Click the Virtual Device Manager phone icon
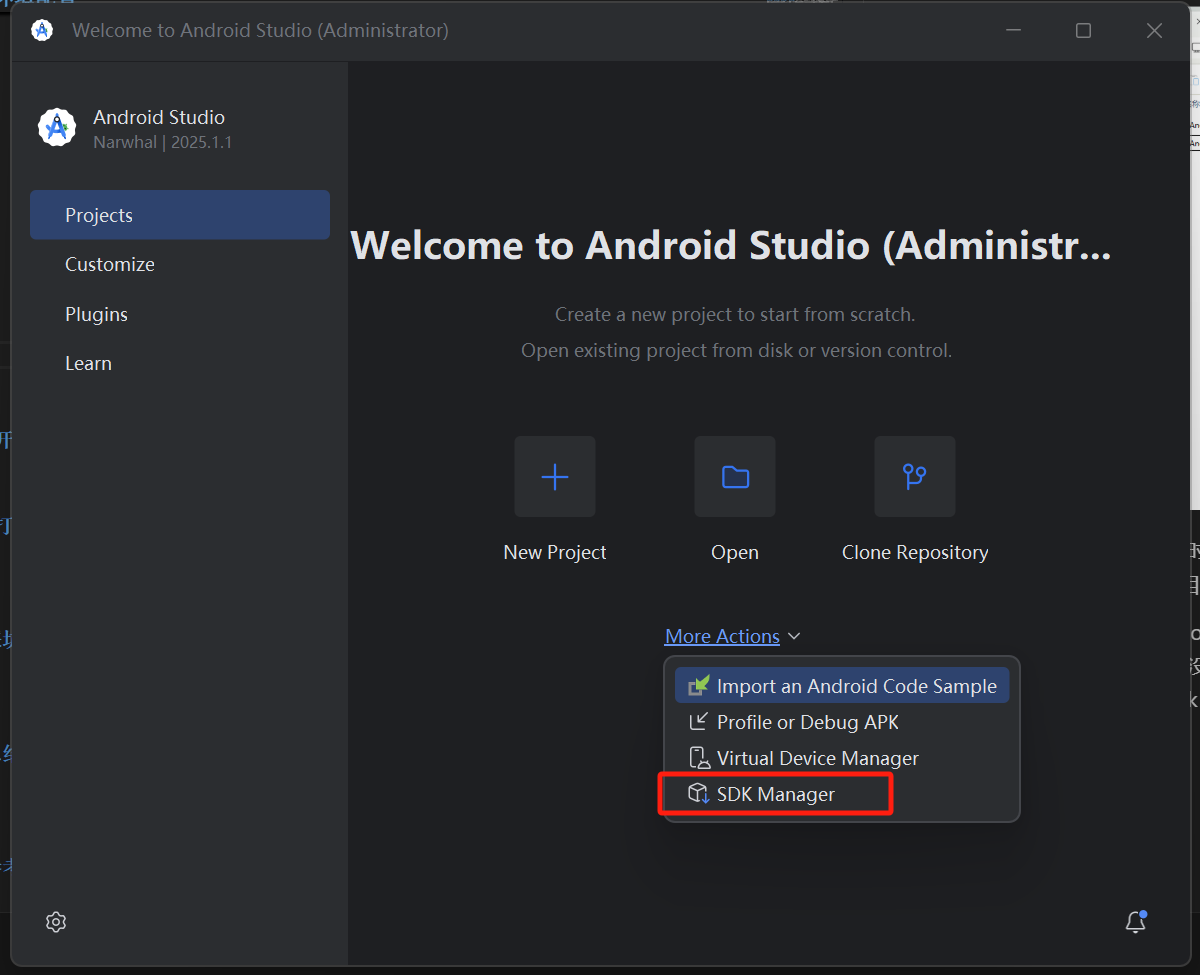Screen dimensions: 1200x975 (698, 758)
